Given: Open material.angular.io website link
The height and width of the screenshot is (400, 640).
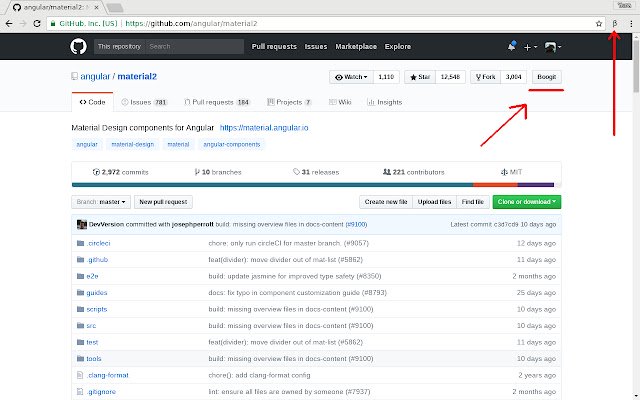Looking at the screenshot, I should coord(264,128).
